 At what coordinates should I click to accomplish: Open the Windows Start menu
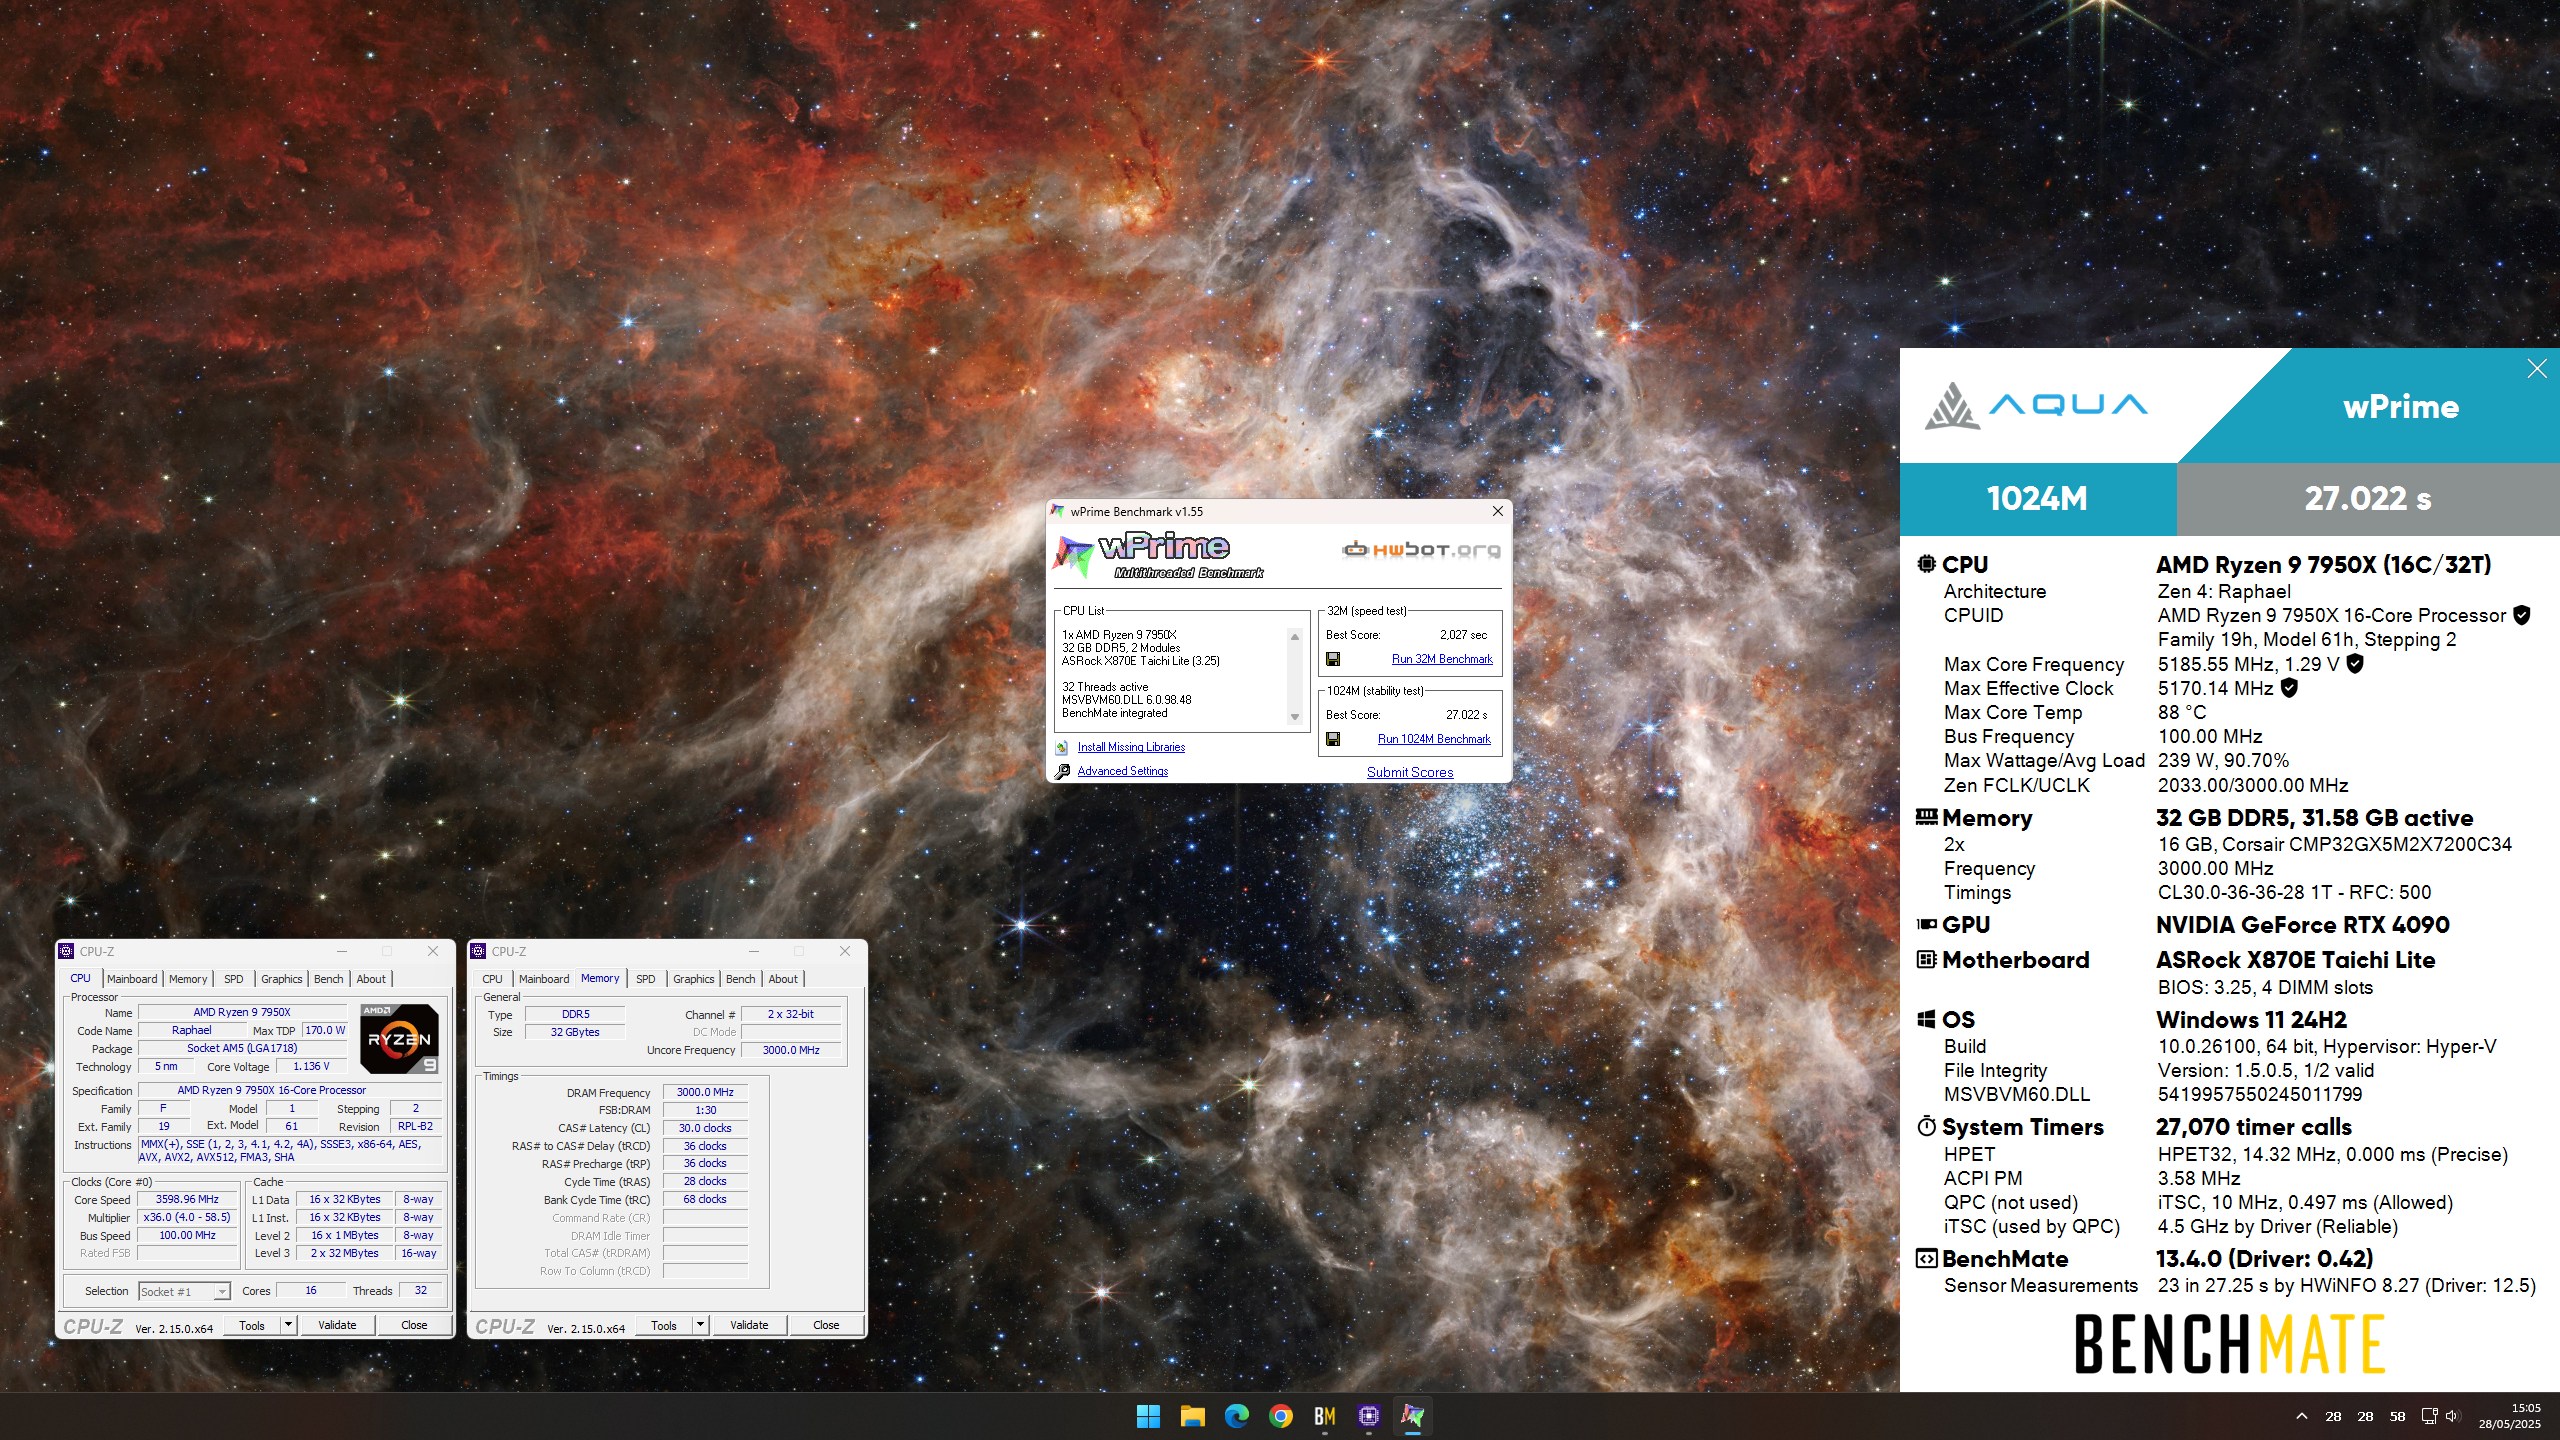point(1148,1416)
